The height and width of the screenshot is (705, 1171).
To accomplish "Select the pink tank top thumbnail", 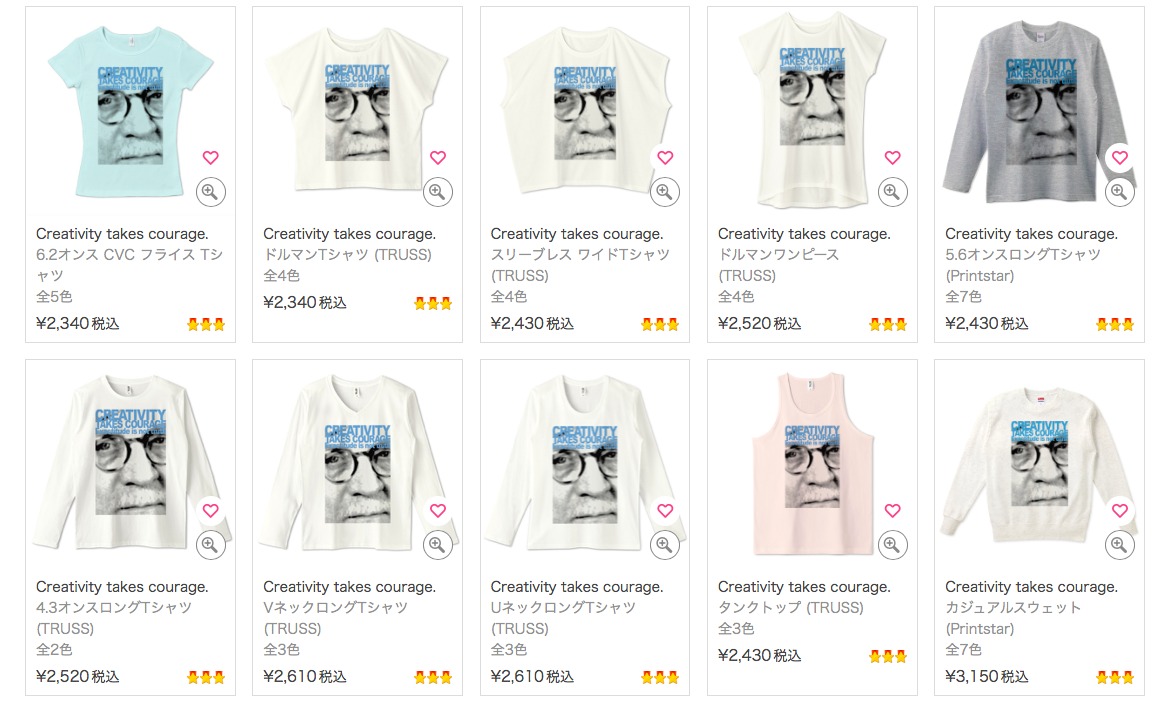I will point(812,464).
